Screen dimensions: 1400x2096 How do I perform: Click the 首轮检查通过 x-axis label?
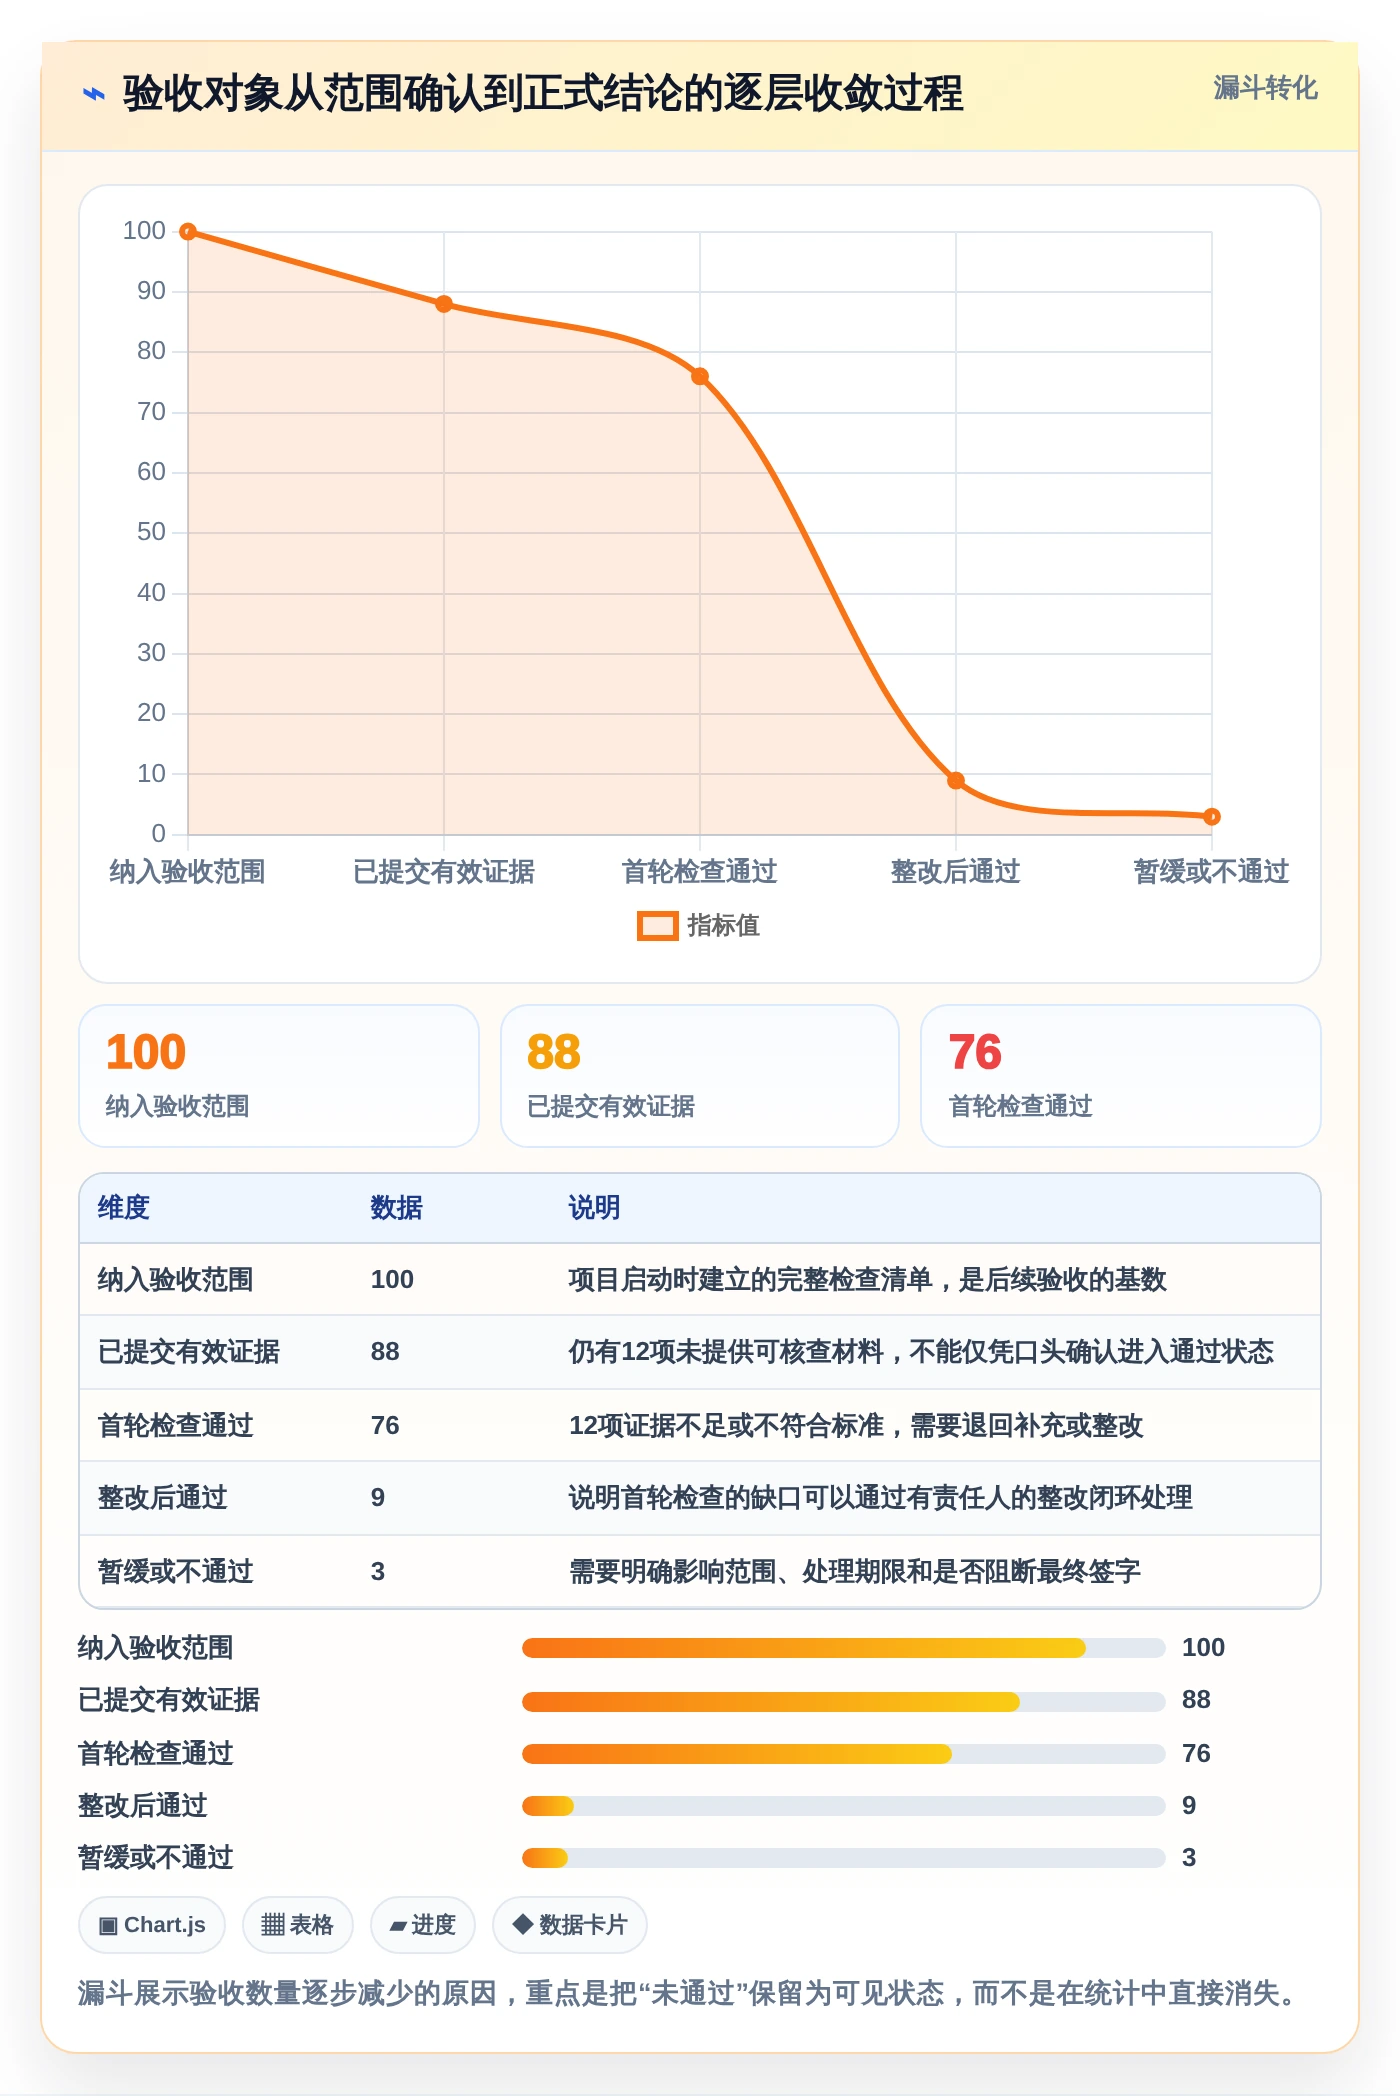(x=700, y=872)
